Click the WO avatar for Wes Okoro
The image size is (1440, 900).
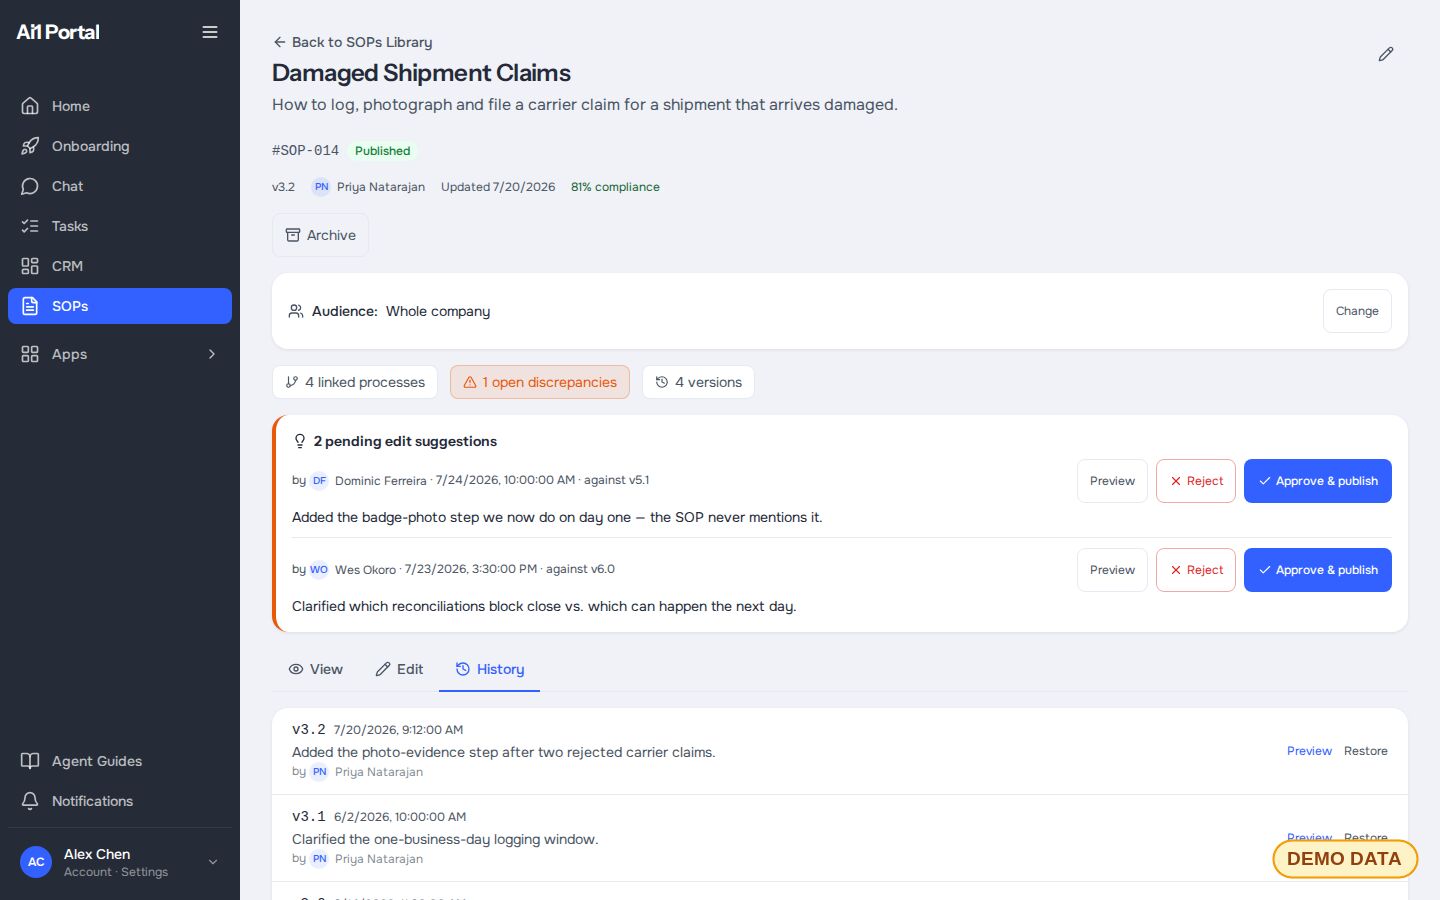pyautogui.click(x=319, y=570)
